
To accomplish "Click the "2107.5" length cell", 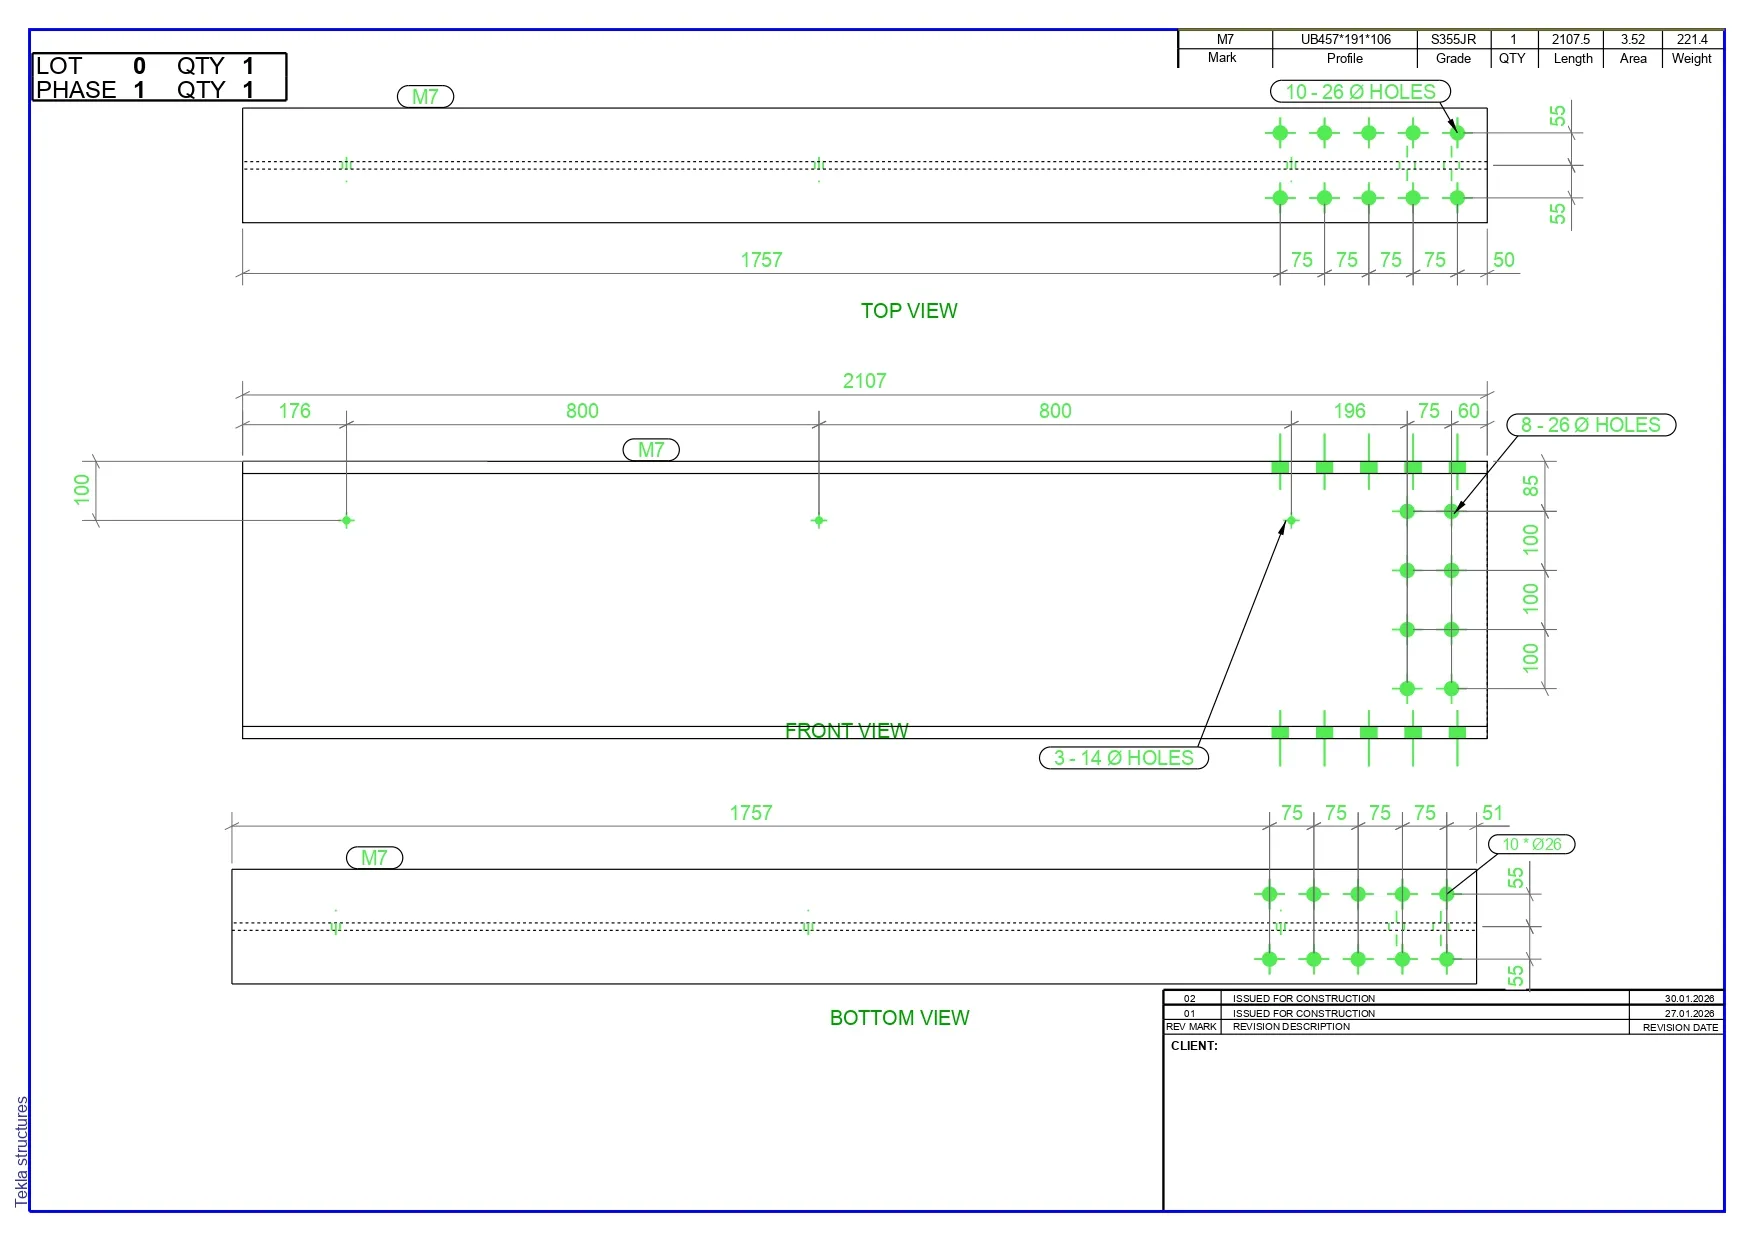I will coord(1571,40).
